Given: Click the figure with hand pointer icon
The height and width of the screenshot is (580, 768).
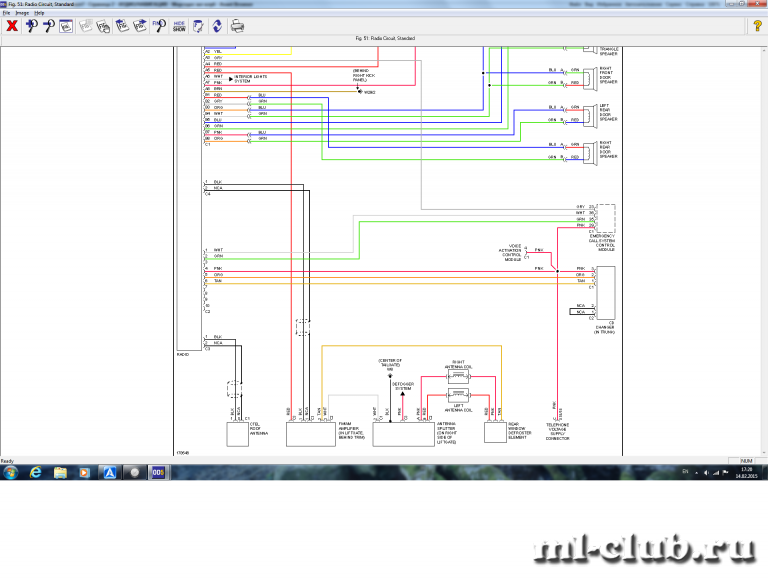Looking at the screenshot, I should (x=102, y=26).
